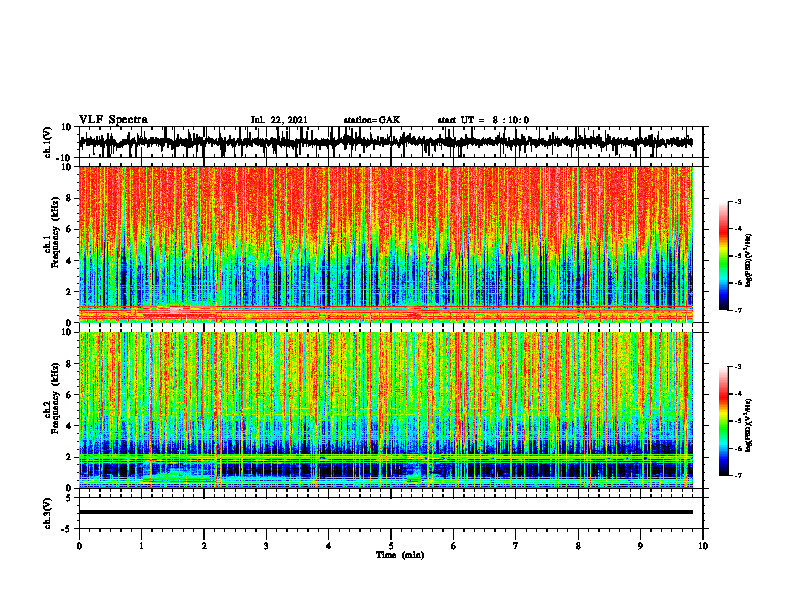Click the "station=GAK" header label
The height and width of the screenshot is (612, 792).
coord(372,120)
